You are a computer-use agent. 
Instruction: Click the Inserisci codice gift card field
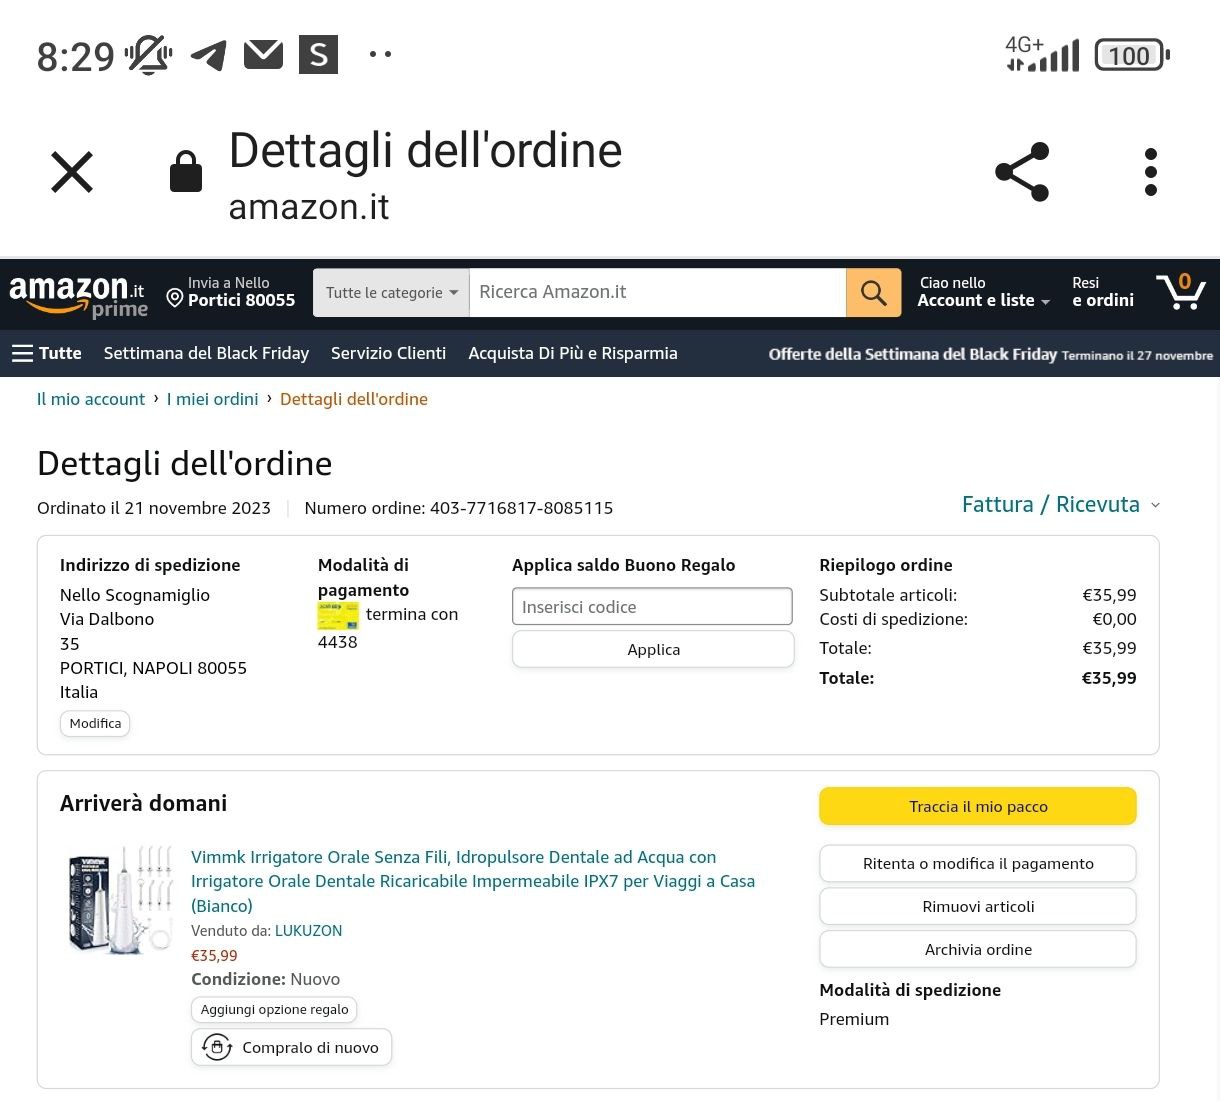pos(652,607)
